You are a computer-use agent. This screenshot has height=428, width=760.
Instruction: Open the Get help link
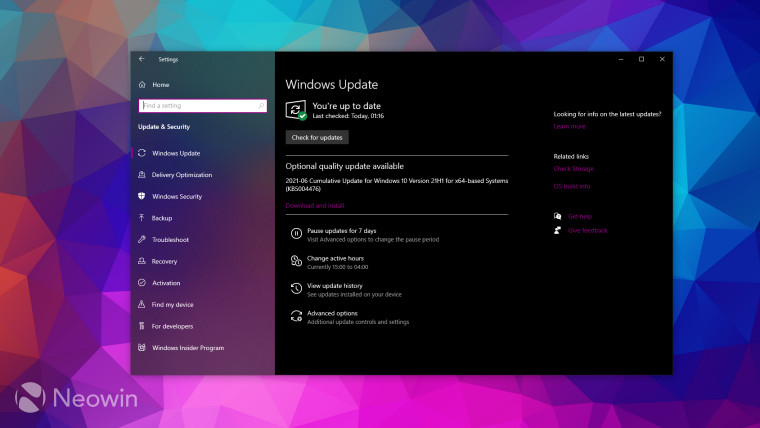pyautogui.click(x=580, y=216)
